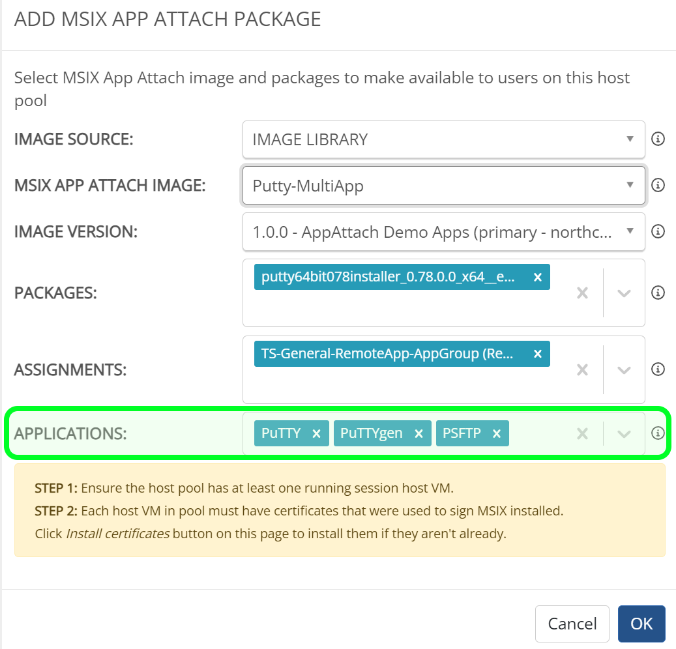Click info icon beside MSIX App Attach Image

click(658, 185)
